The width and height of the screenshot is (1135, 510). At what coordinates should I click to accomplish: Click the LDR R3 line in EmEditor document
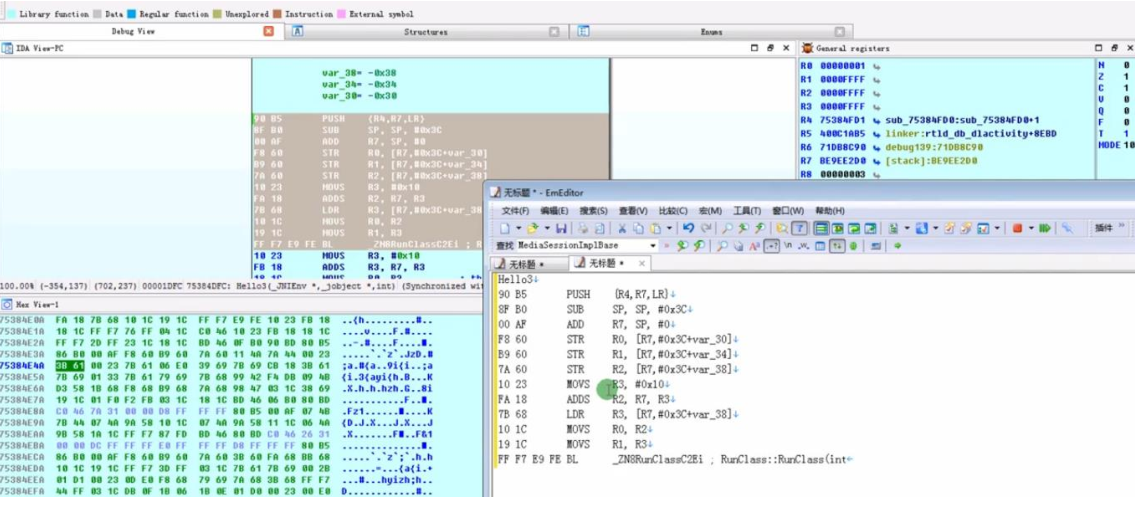coord(617,415)
